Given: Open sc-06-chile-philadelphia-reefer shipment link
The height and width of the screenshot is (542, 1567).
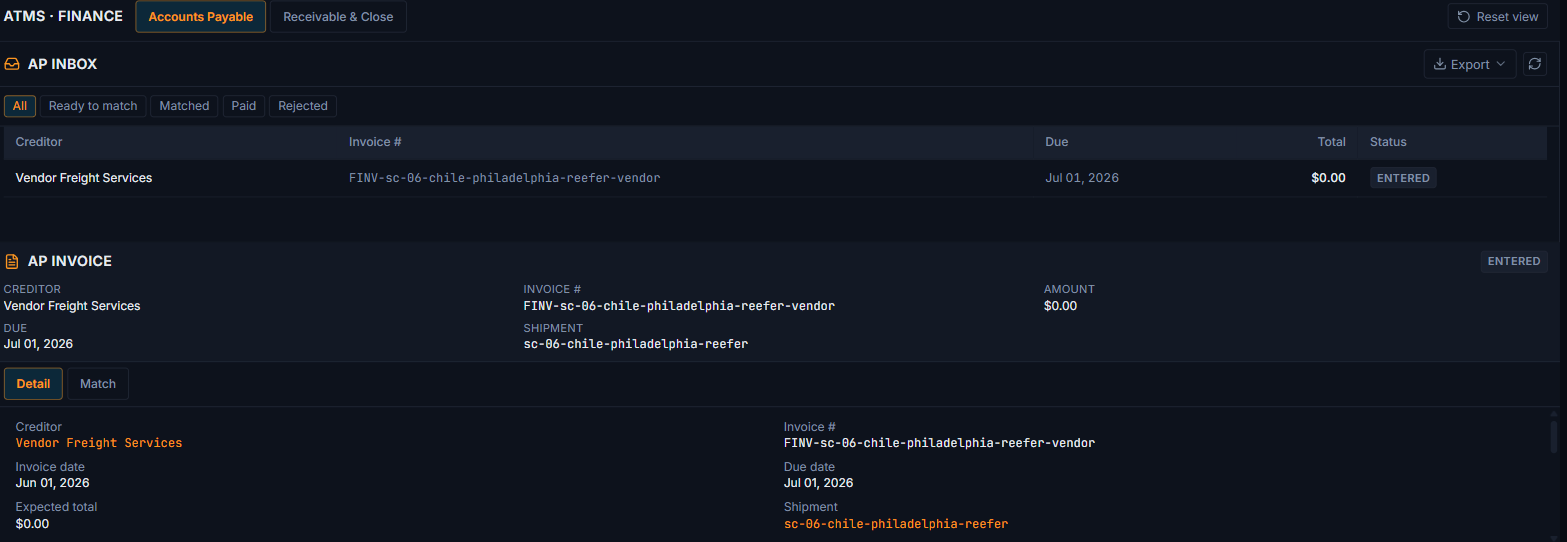Looking at the screenshot, I should click(x=896, y=524).
